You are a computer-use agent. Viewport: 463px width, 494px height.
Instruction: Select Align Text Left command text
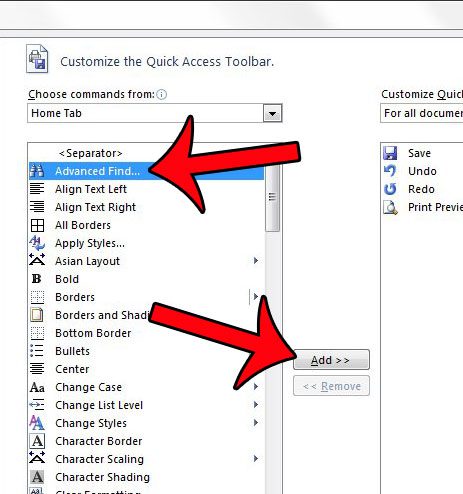point(91,189)
